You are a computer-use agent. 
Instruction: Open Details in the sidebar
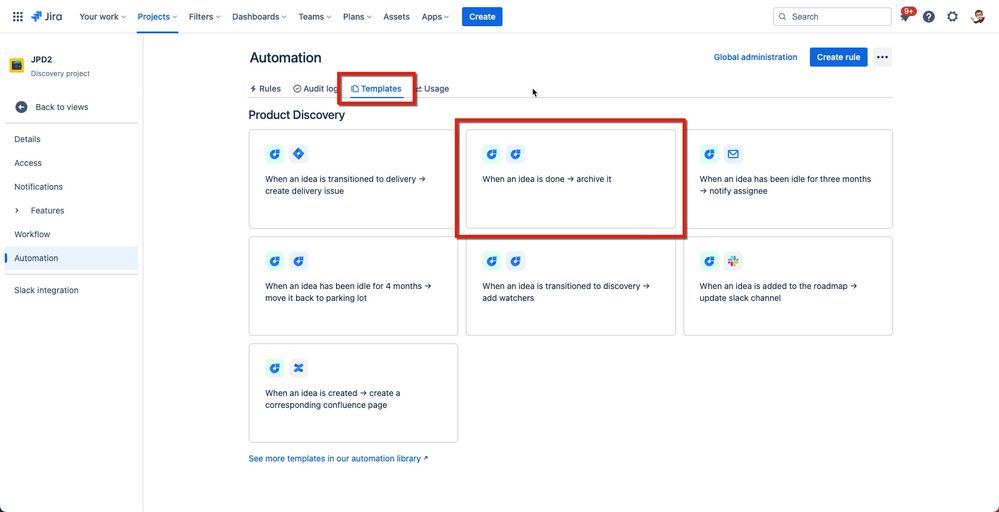tap(27, 139)
